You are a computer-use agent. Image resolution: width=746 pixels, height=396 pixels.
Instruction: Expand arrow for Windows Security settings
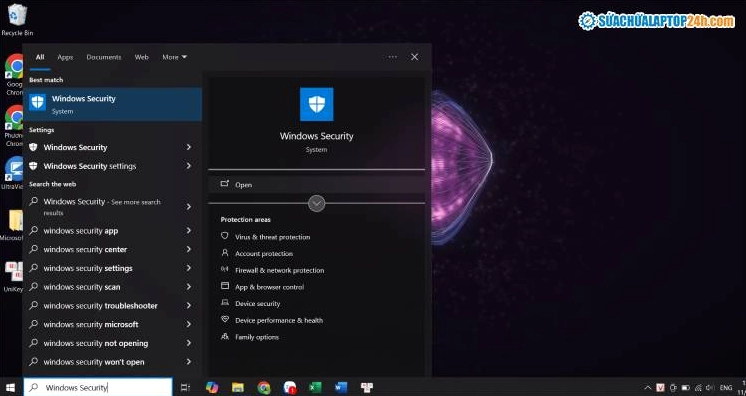(189, 166)
